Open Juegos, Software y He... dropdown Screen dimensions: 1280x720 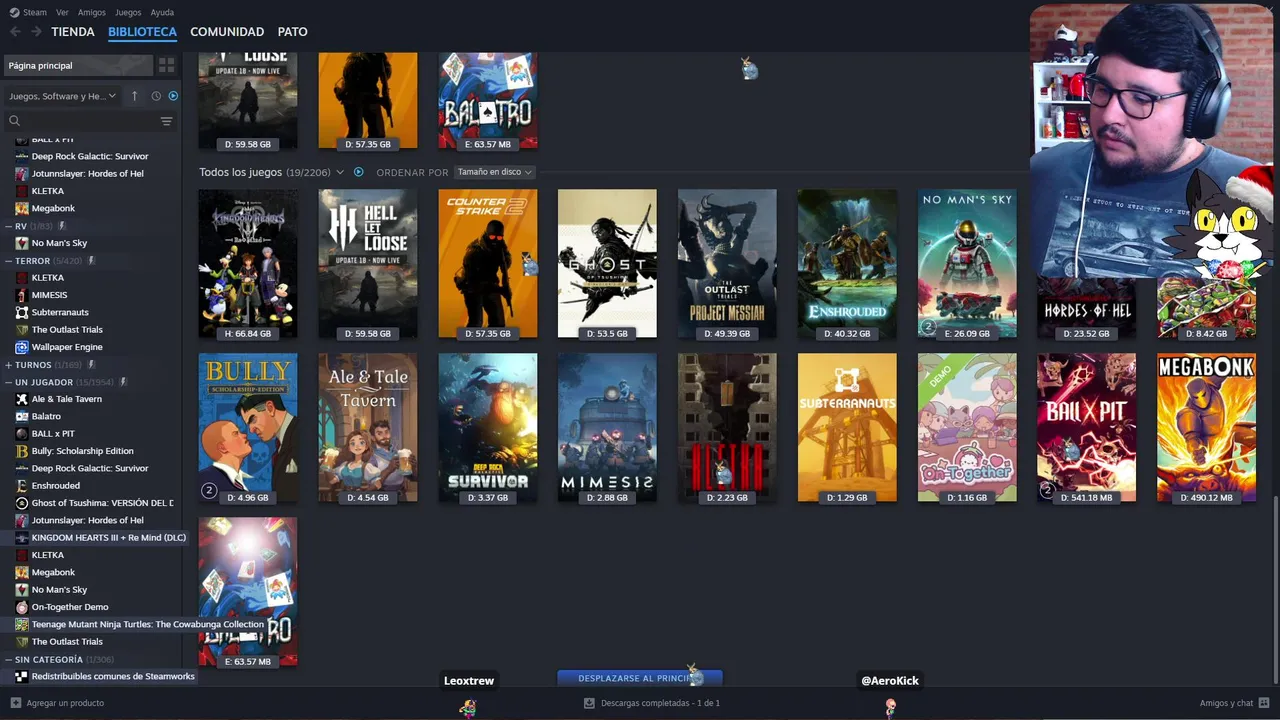coord(62,96)
